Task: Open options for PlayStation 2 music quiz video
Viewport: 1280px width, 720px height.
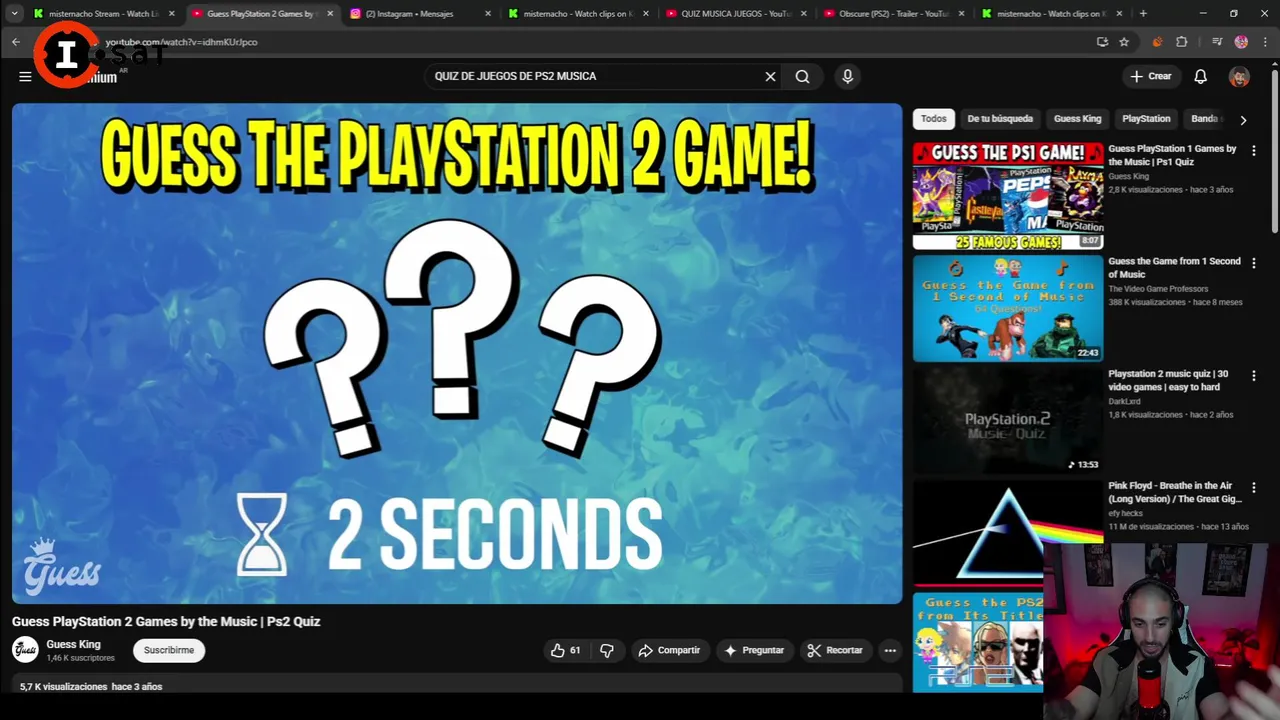Action: (x=1253, y=375)
